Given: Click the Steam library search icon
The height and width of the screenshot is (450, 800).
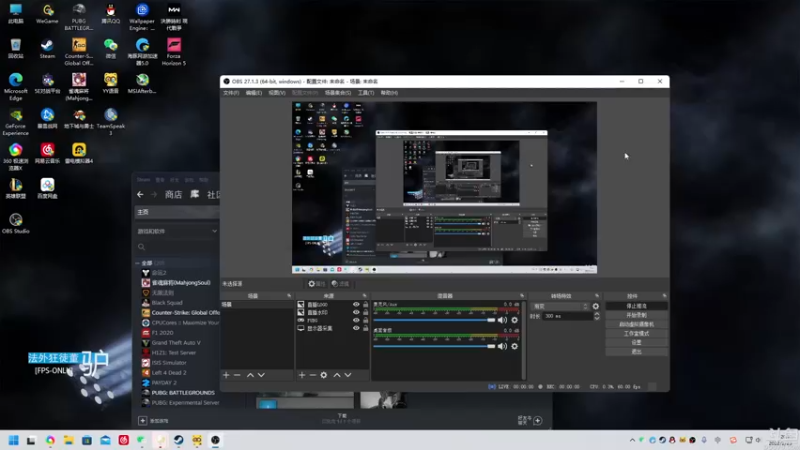Looking at the screenshot, I should 141,247.
